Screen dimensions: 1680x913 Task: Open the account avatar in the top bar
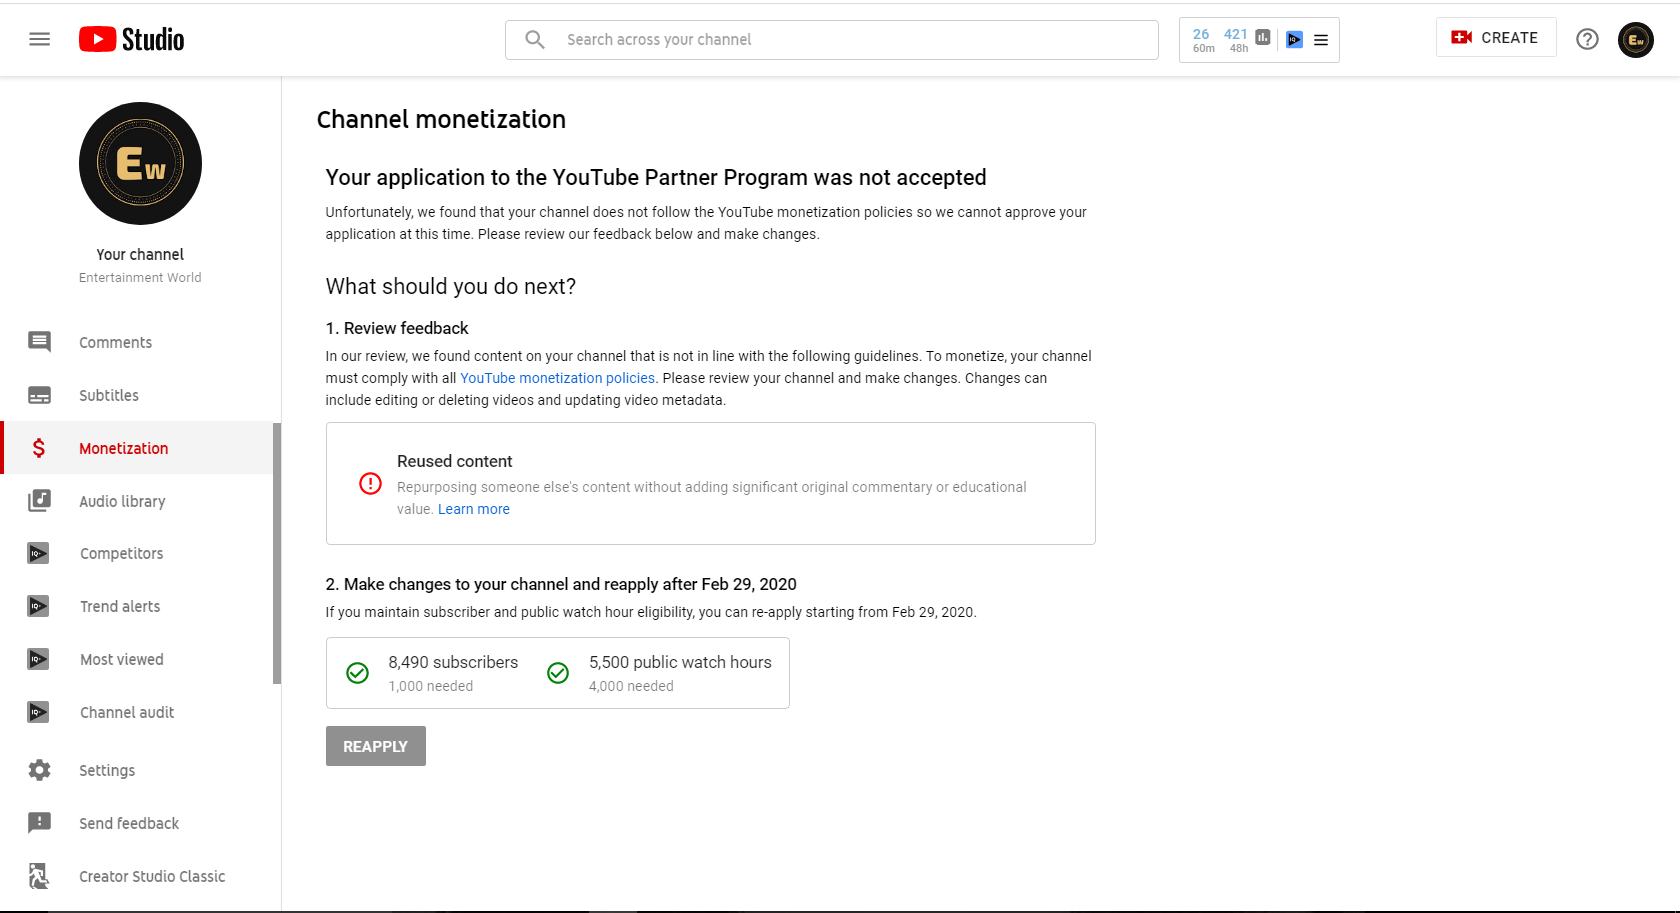coord(1636,40)
